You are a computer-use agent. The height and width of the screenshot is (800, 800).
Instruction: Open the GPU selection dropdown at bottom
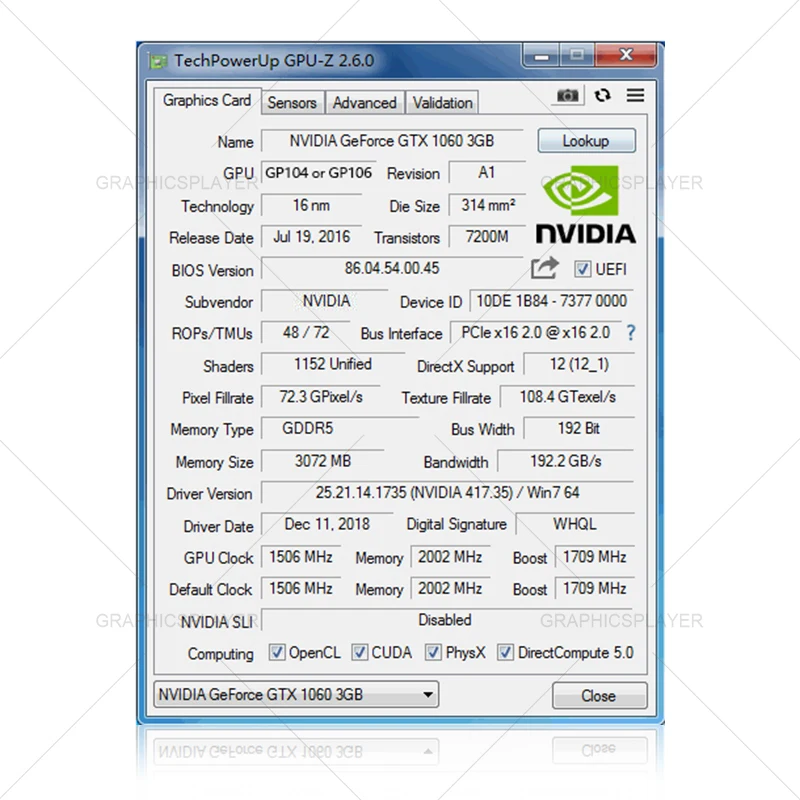click(x=296, y=694)
